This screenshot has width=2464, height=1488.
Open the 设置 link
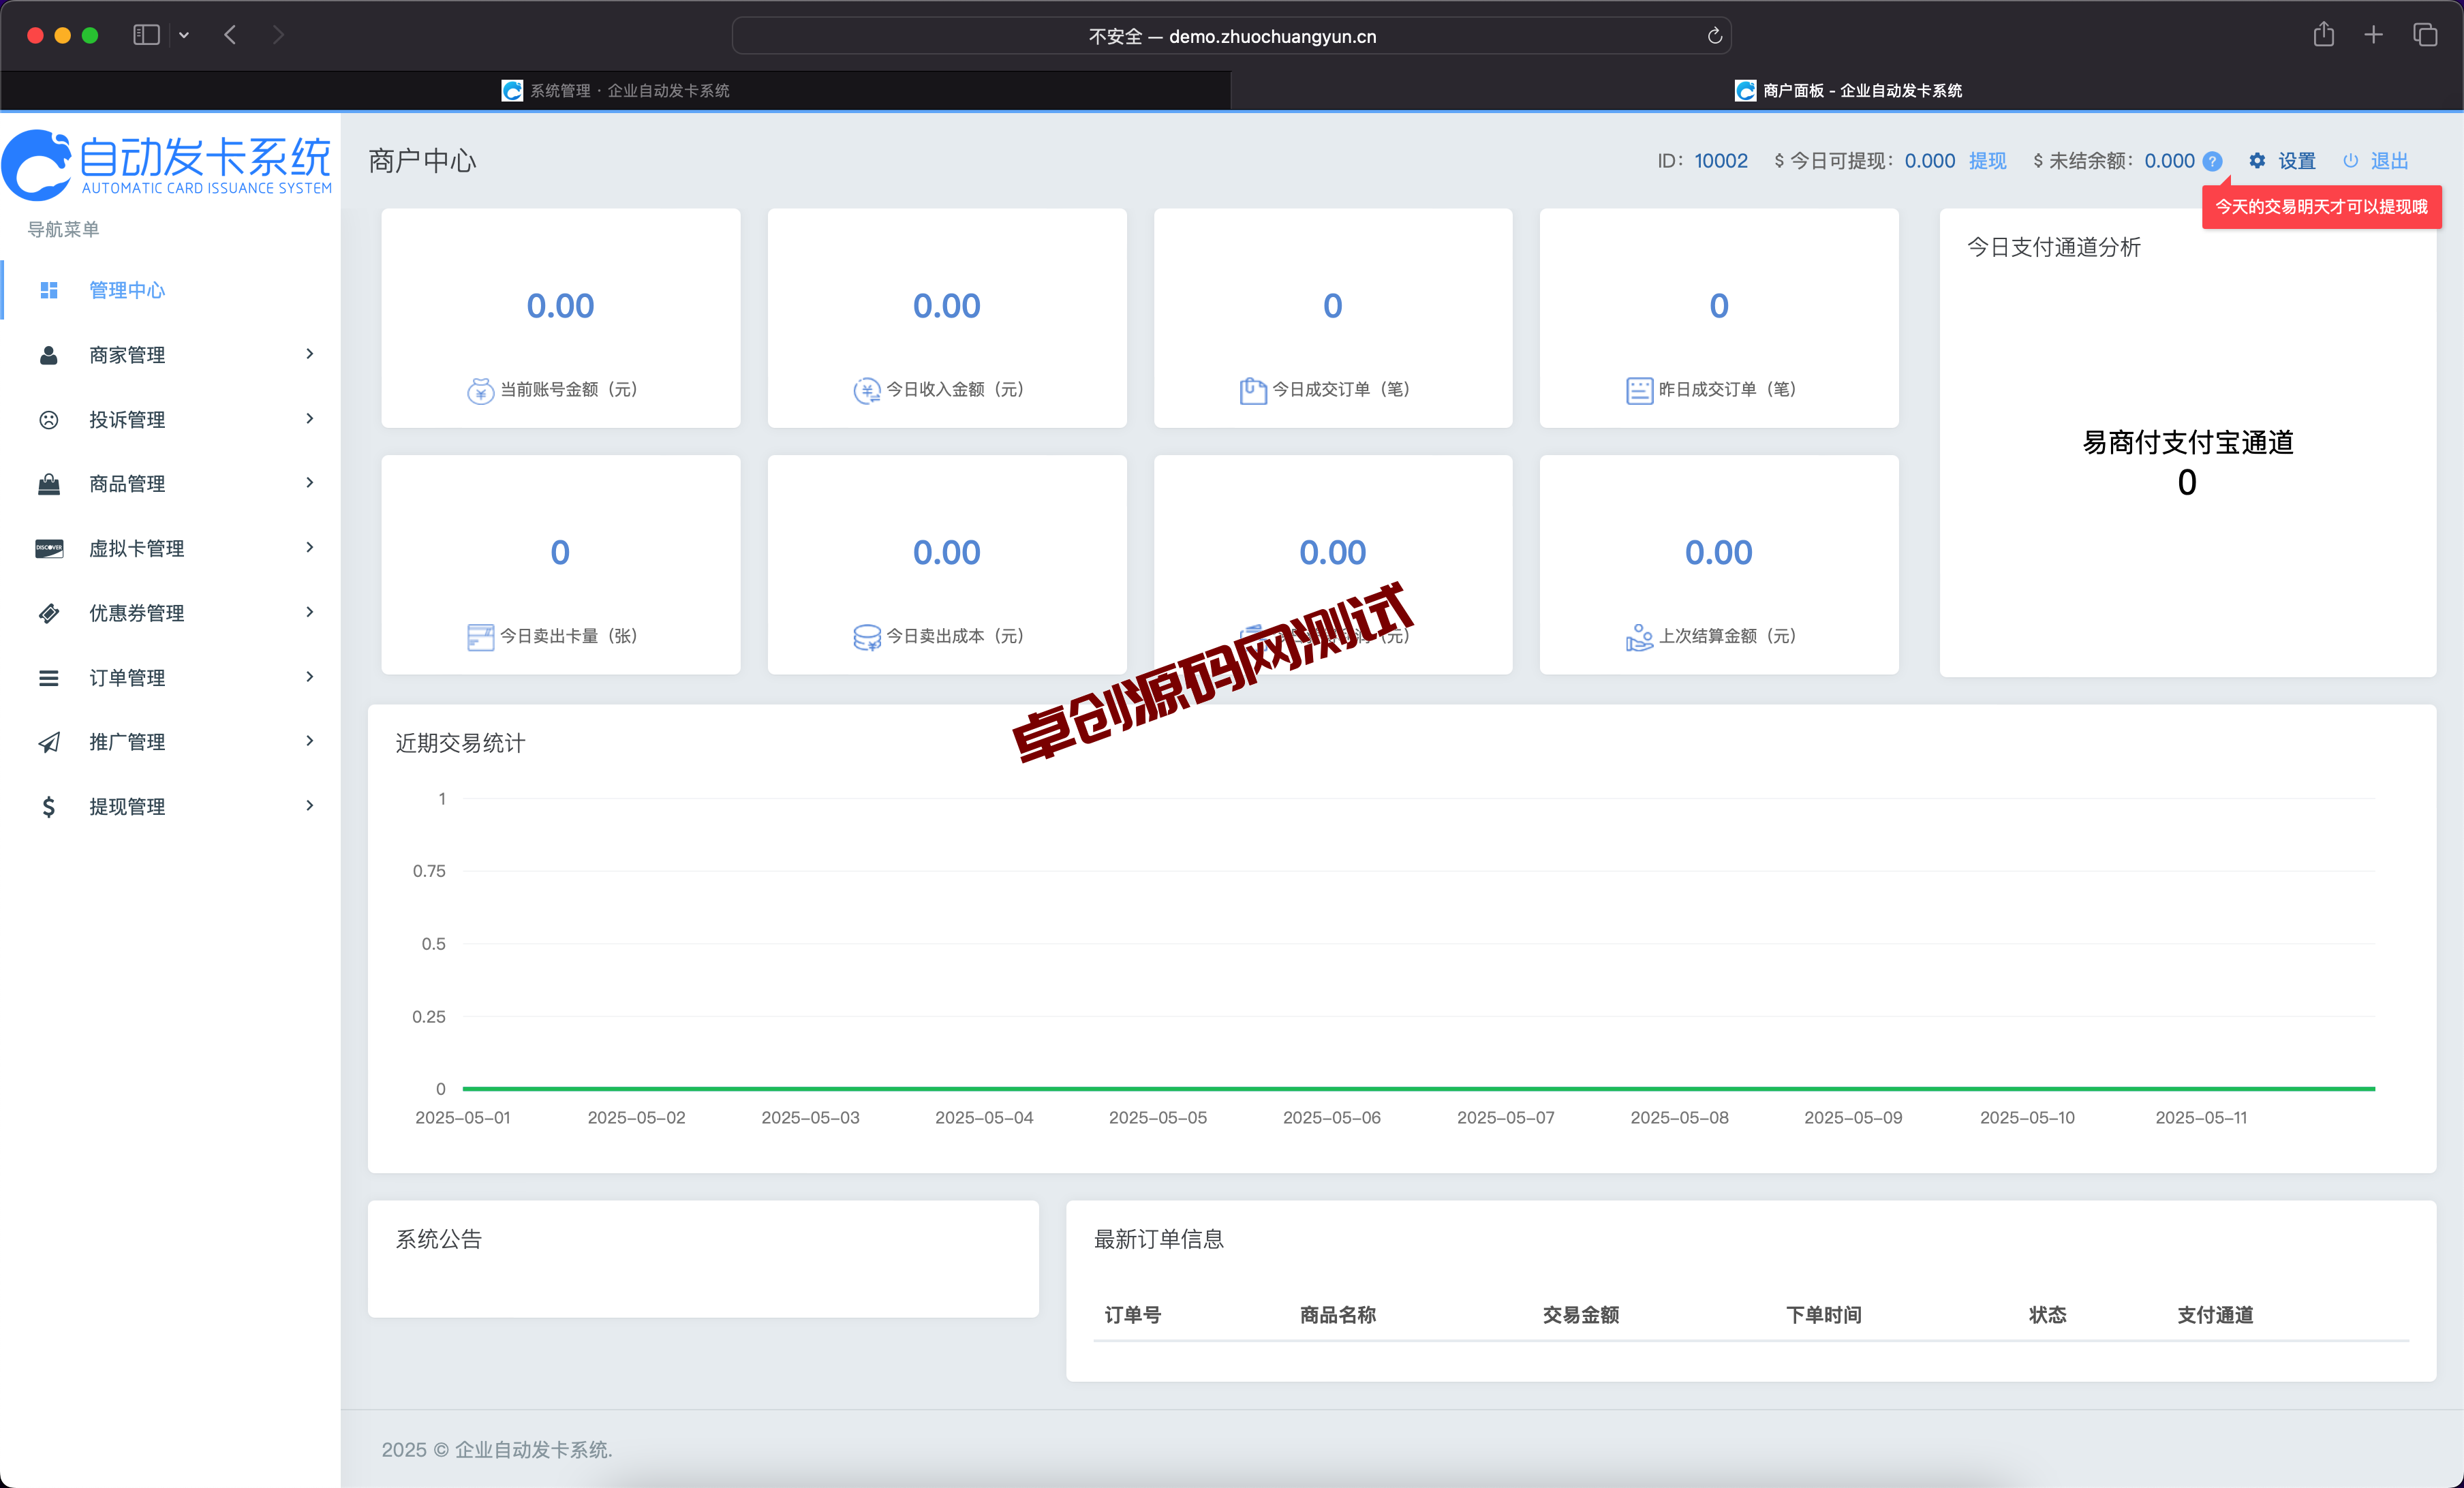(x=2296, y=161)
